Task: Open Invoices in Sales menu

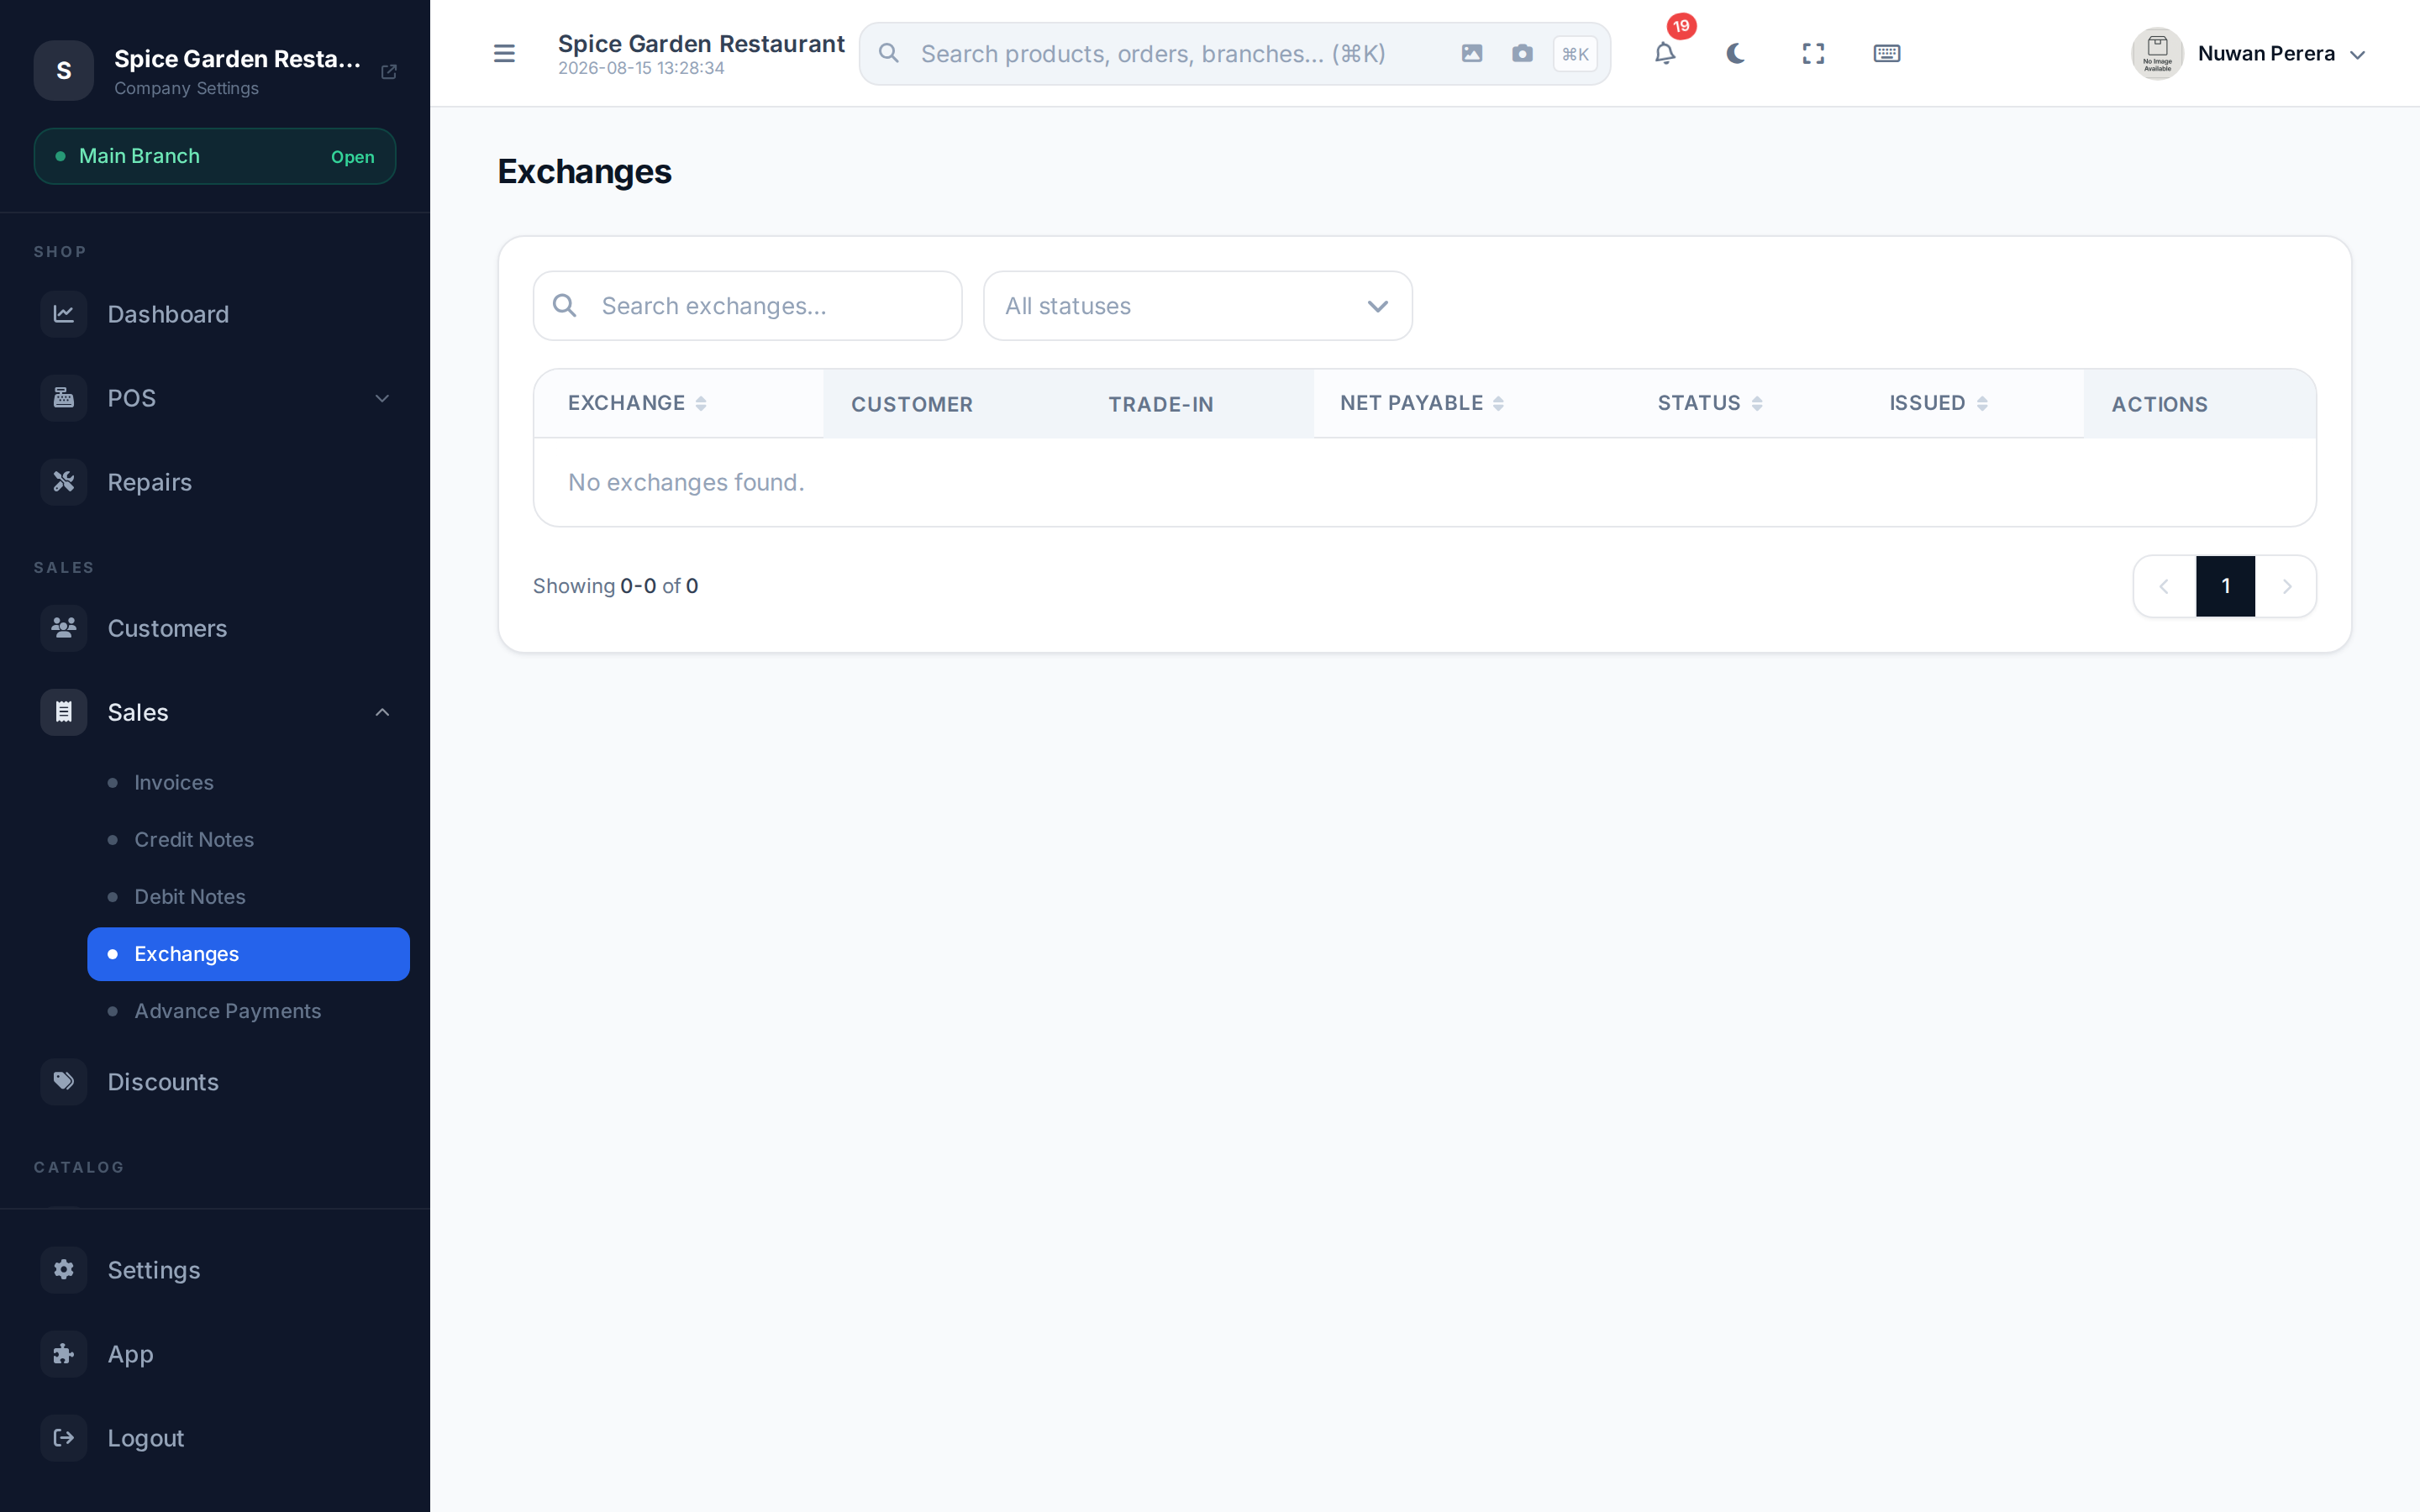Action: point(248,783)
